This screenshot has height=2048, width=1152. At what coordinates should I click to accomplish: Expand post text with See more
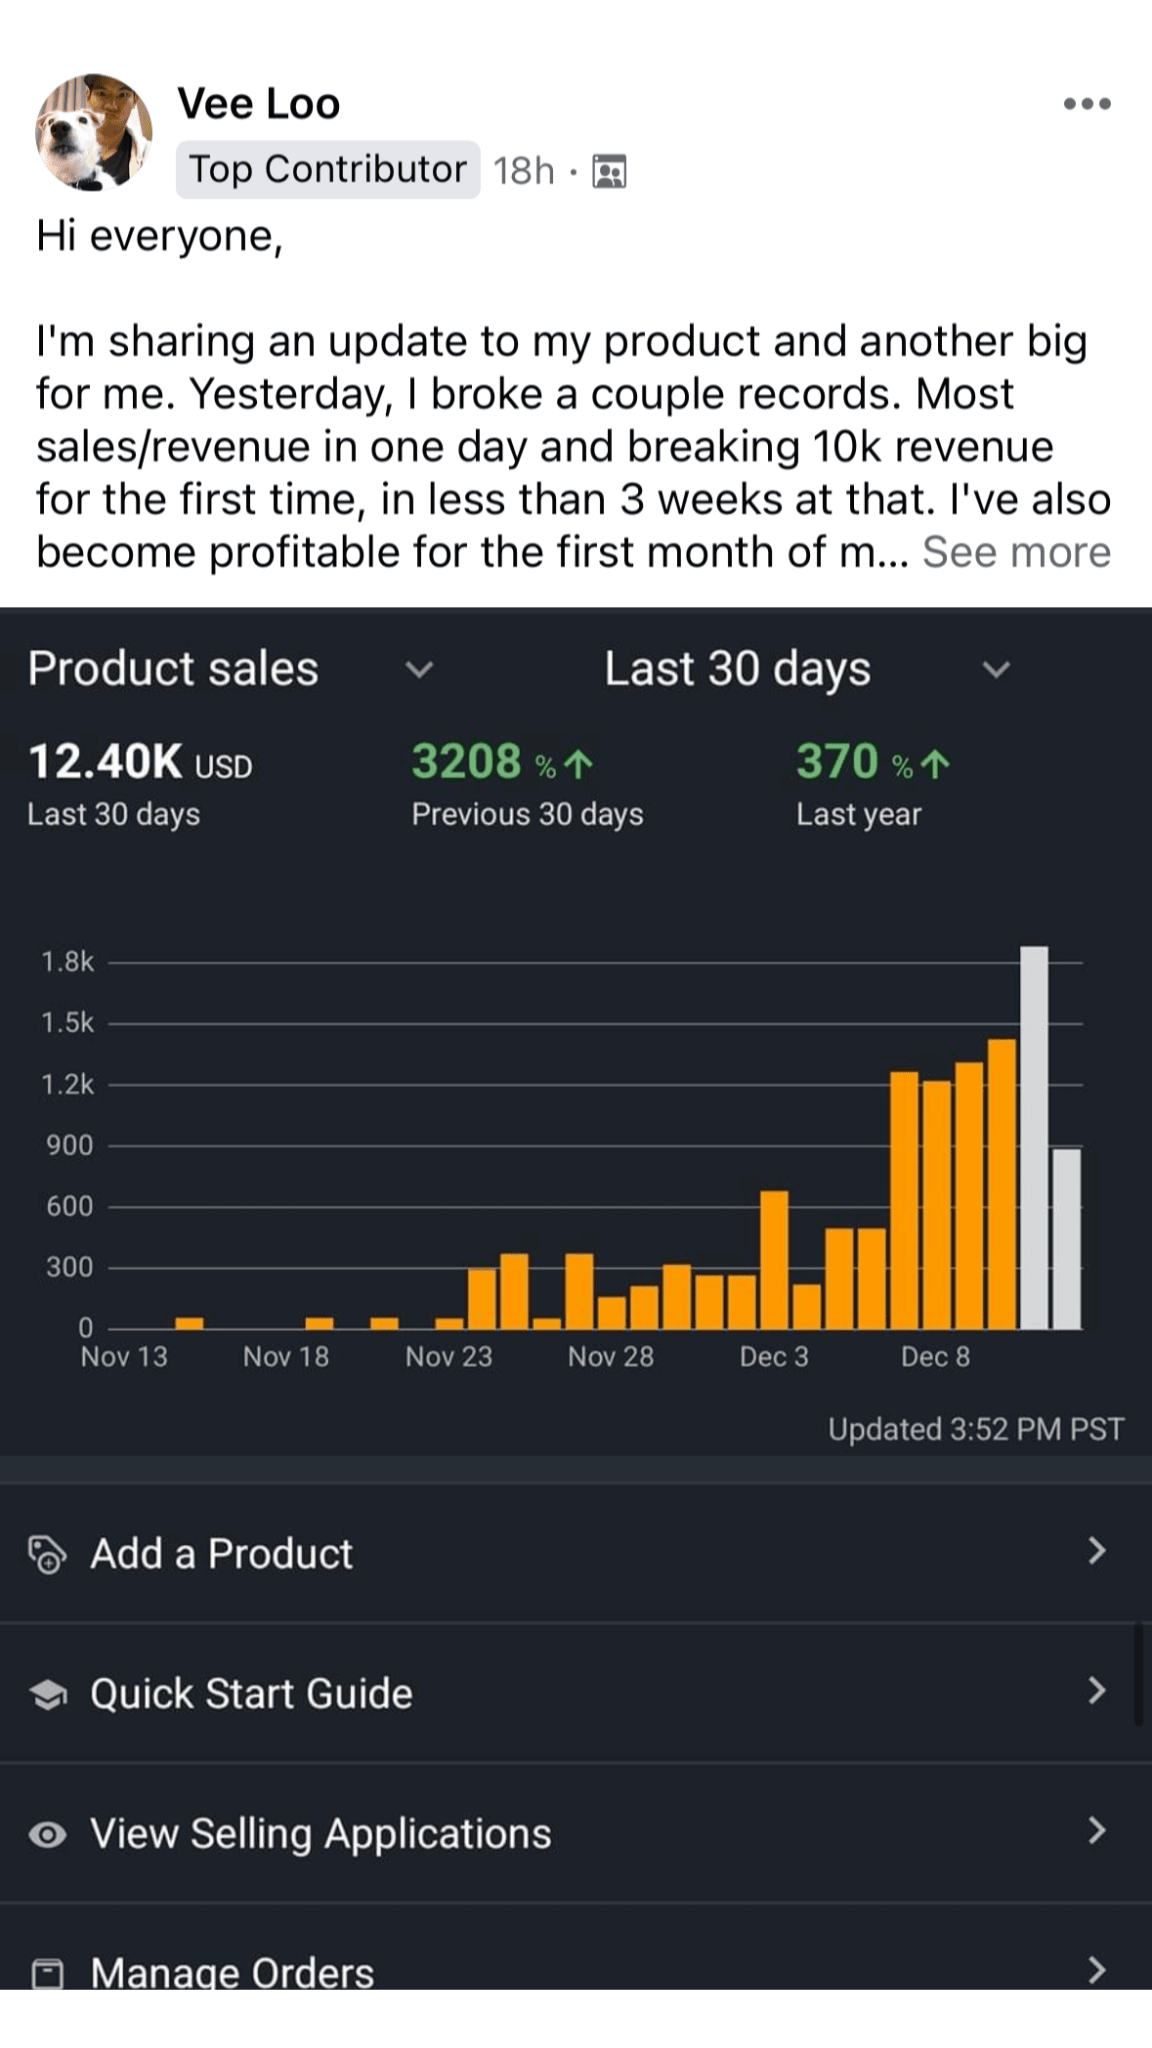pos(1016,552)
